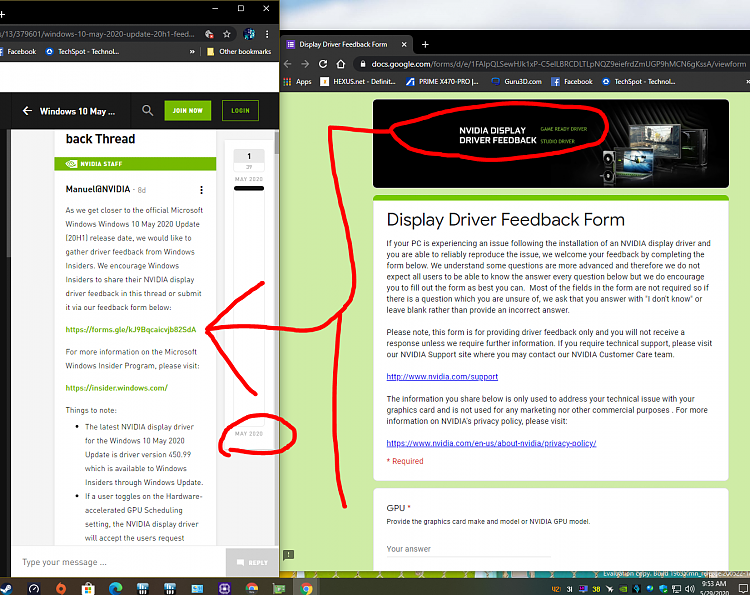Click the thread timeline slider handle

(x=249, y=188)
